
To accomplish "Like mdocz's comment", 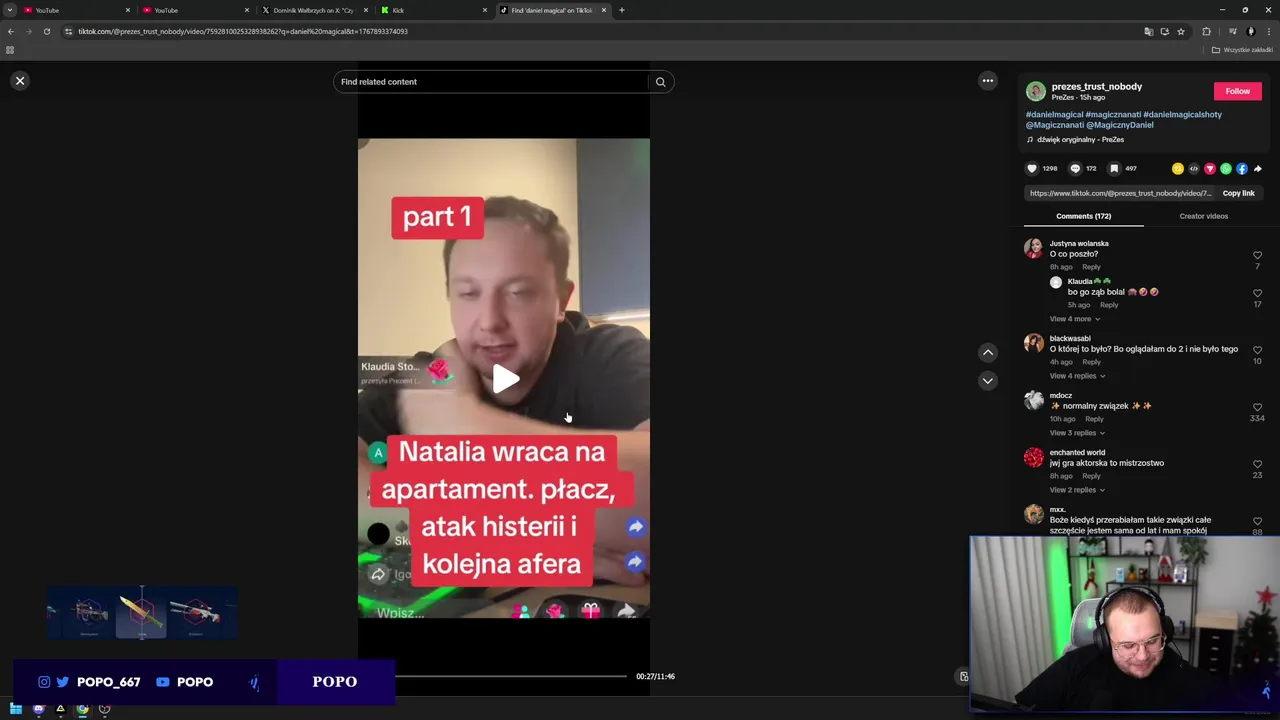I will [x=1257, y=408].
